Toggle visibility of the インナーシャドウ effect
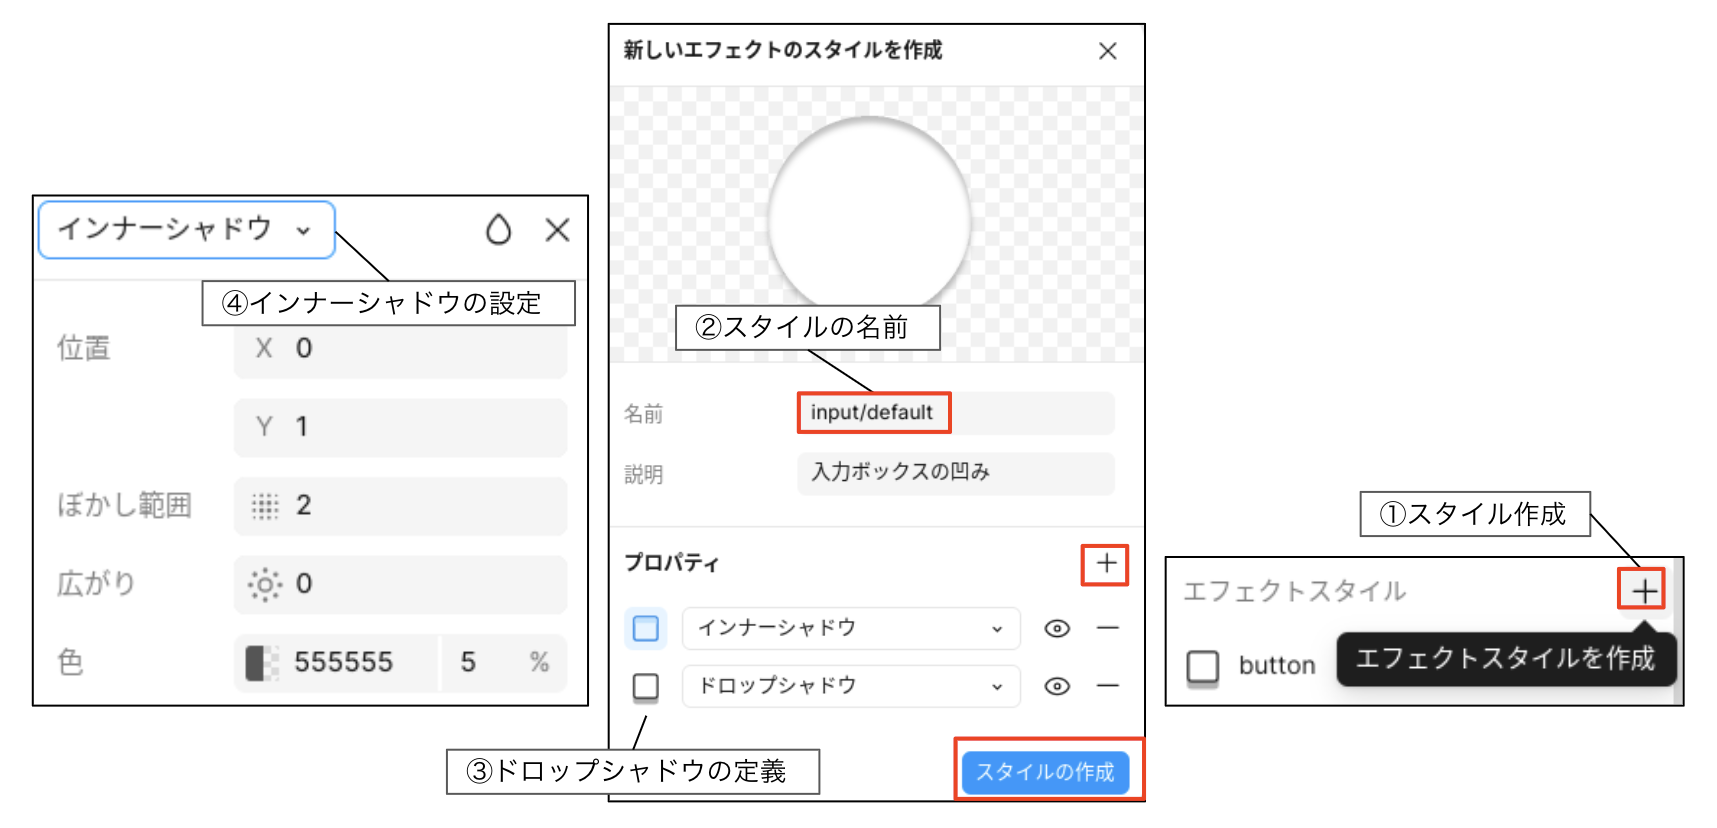 point(1057,628)
